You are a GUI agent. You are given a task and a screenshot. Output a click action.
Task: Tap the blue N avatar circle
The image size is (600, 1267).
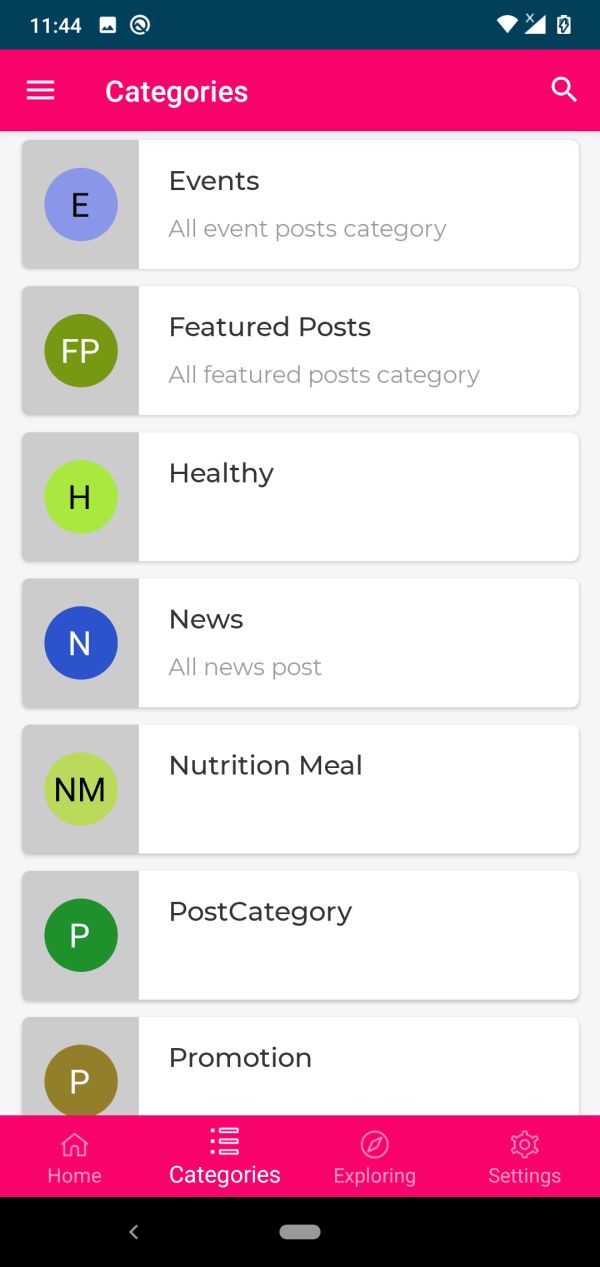point(81,643)
